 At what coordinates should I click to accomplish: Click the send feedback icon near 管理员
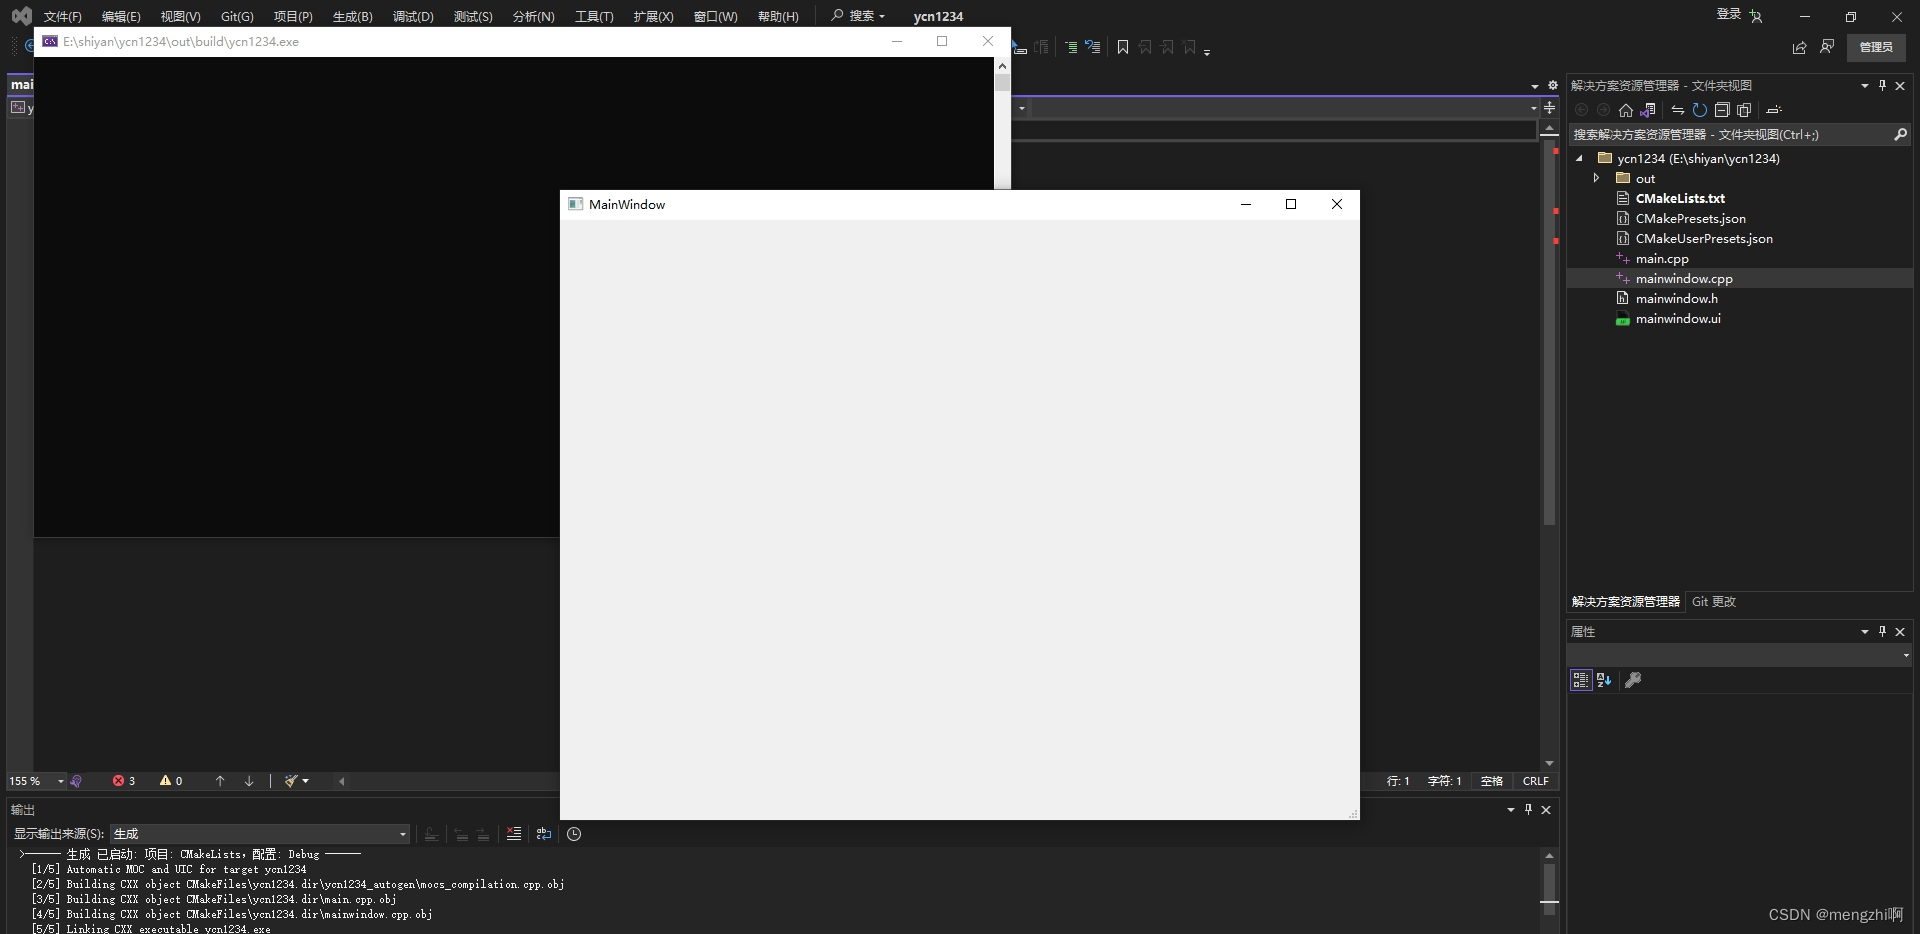(x=1827, y=47)
